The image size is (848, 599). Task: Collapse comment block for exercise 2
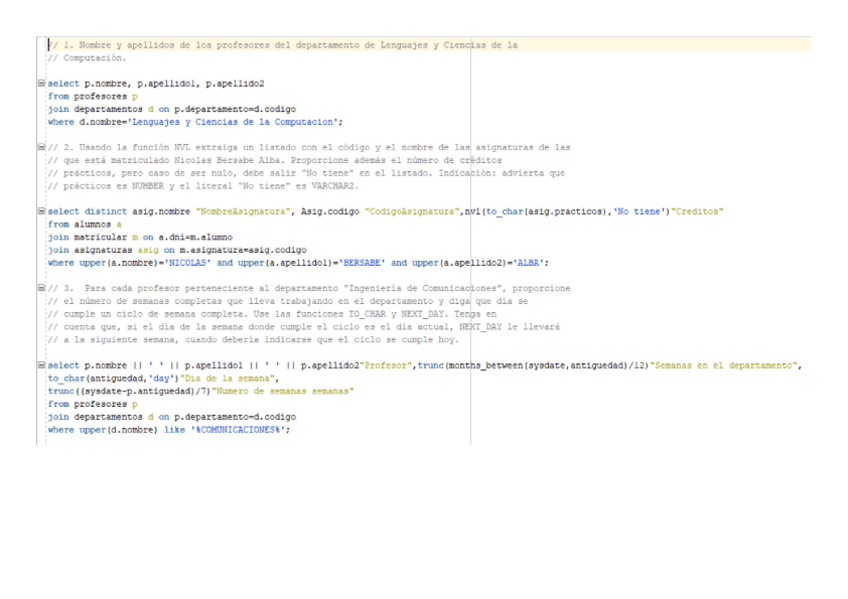click(41, 147)
